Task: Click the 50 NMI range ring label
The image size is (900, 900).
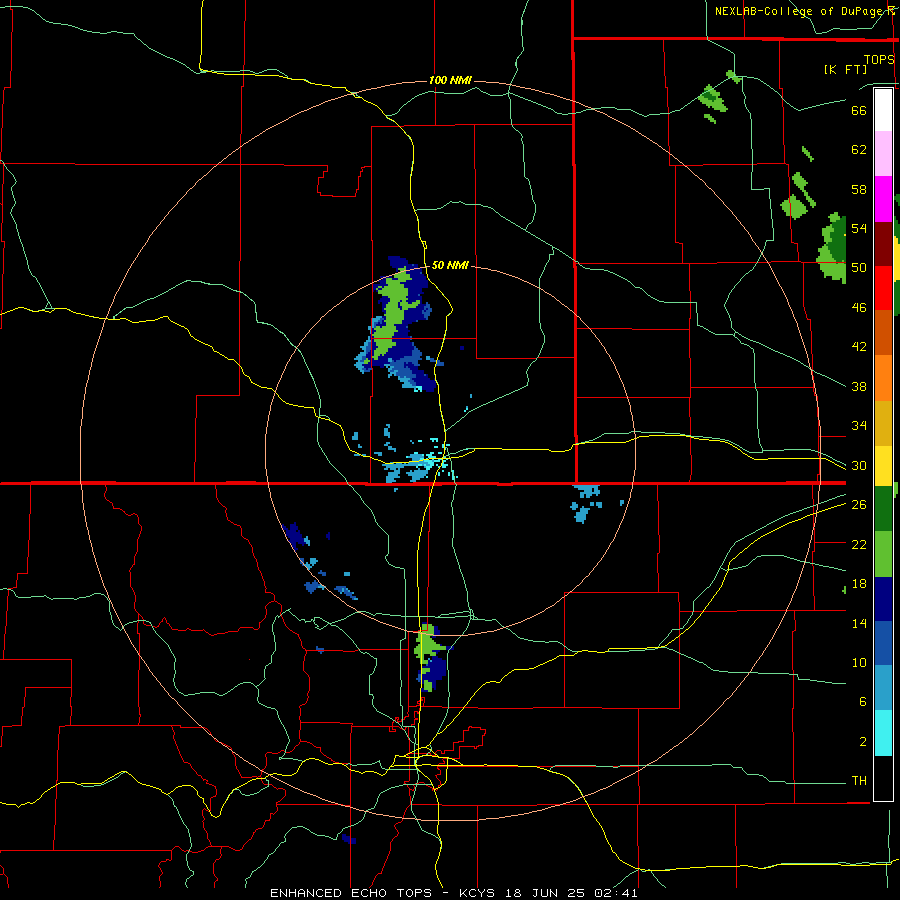Action: point(450,265)
